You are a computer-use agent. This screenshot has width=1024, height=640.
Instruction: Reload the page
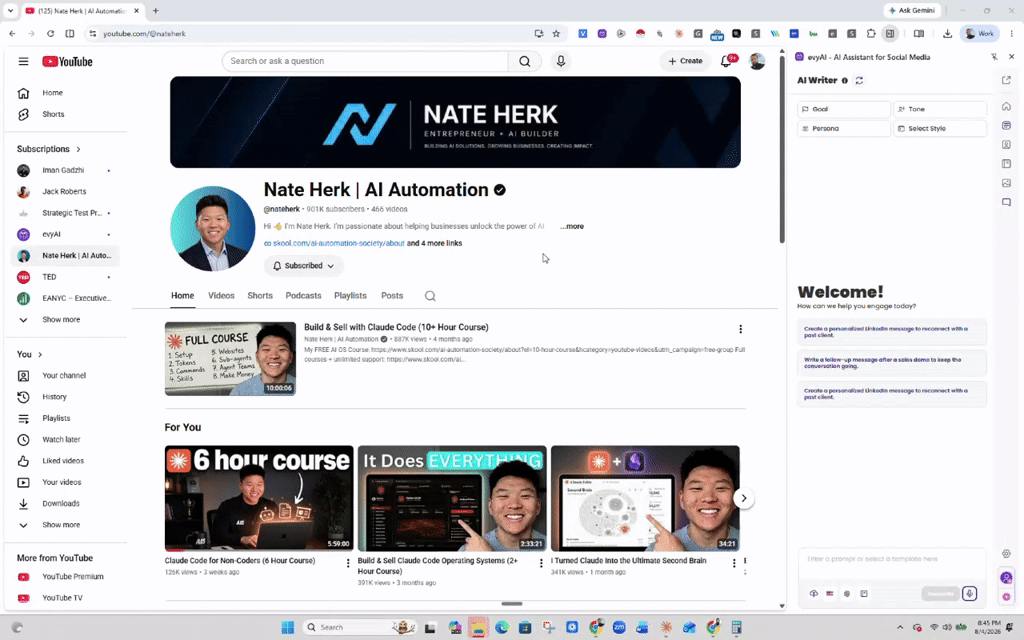point(50,33)
